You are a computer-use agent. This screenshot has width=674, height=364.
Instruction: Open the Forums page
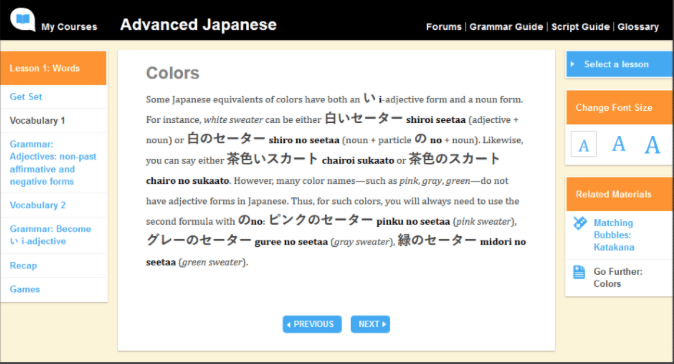coord(444,27)
